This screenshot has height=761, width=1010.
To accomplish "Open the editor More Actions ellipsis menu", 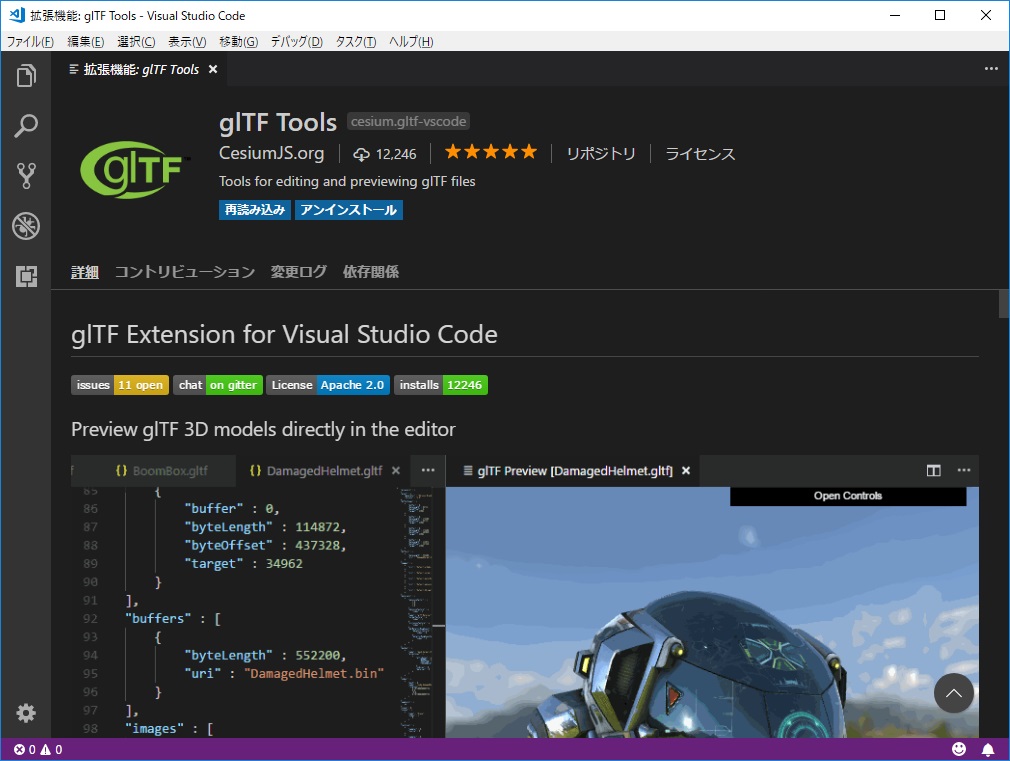I will pyautogui.click(x=991, y=68).
